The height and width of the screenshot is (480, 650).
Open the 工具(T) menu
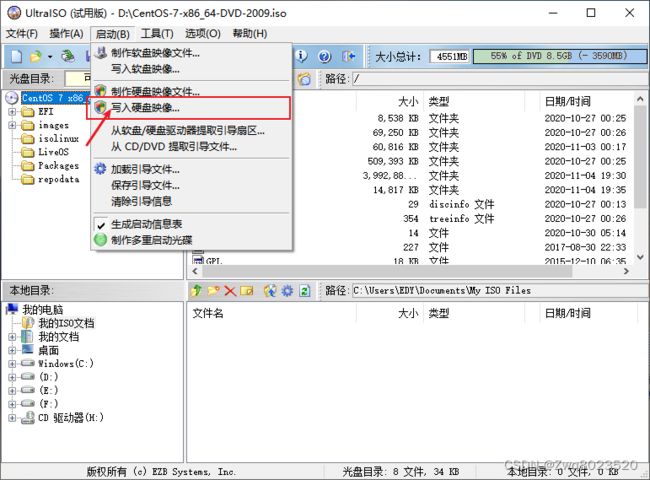coord(157,34)
